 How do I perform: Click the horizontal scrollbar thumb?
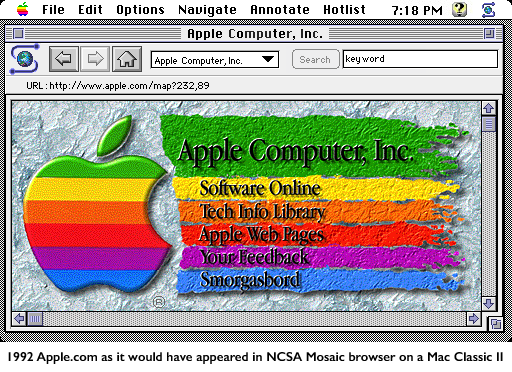(x=35, y=319)
